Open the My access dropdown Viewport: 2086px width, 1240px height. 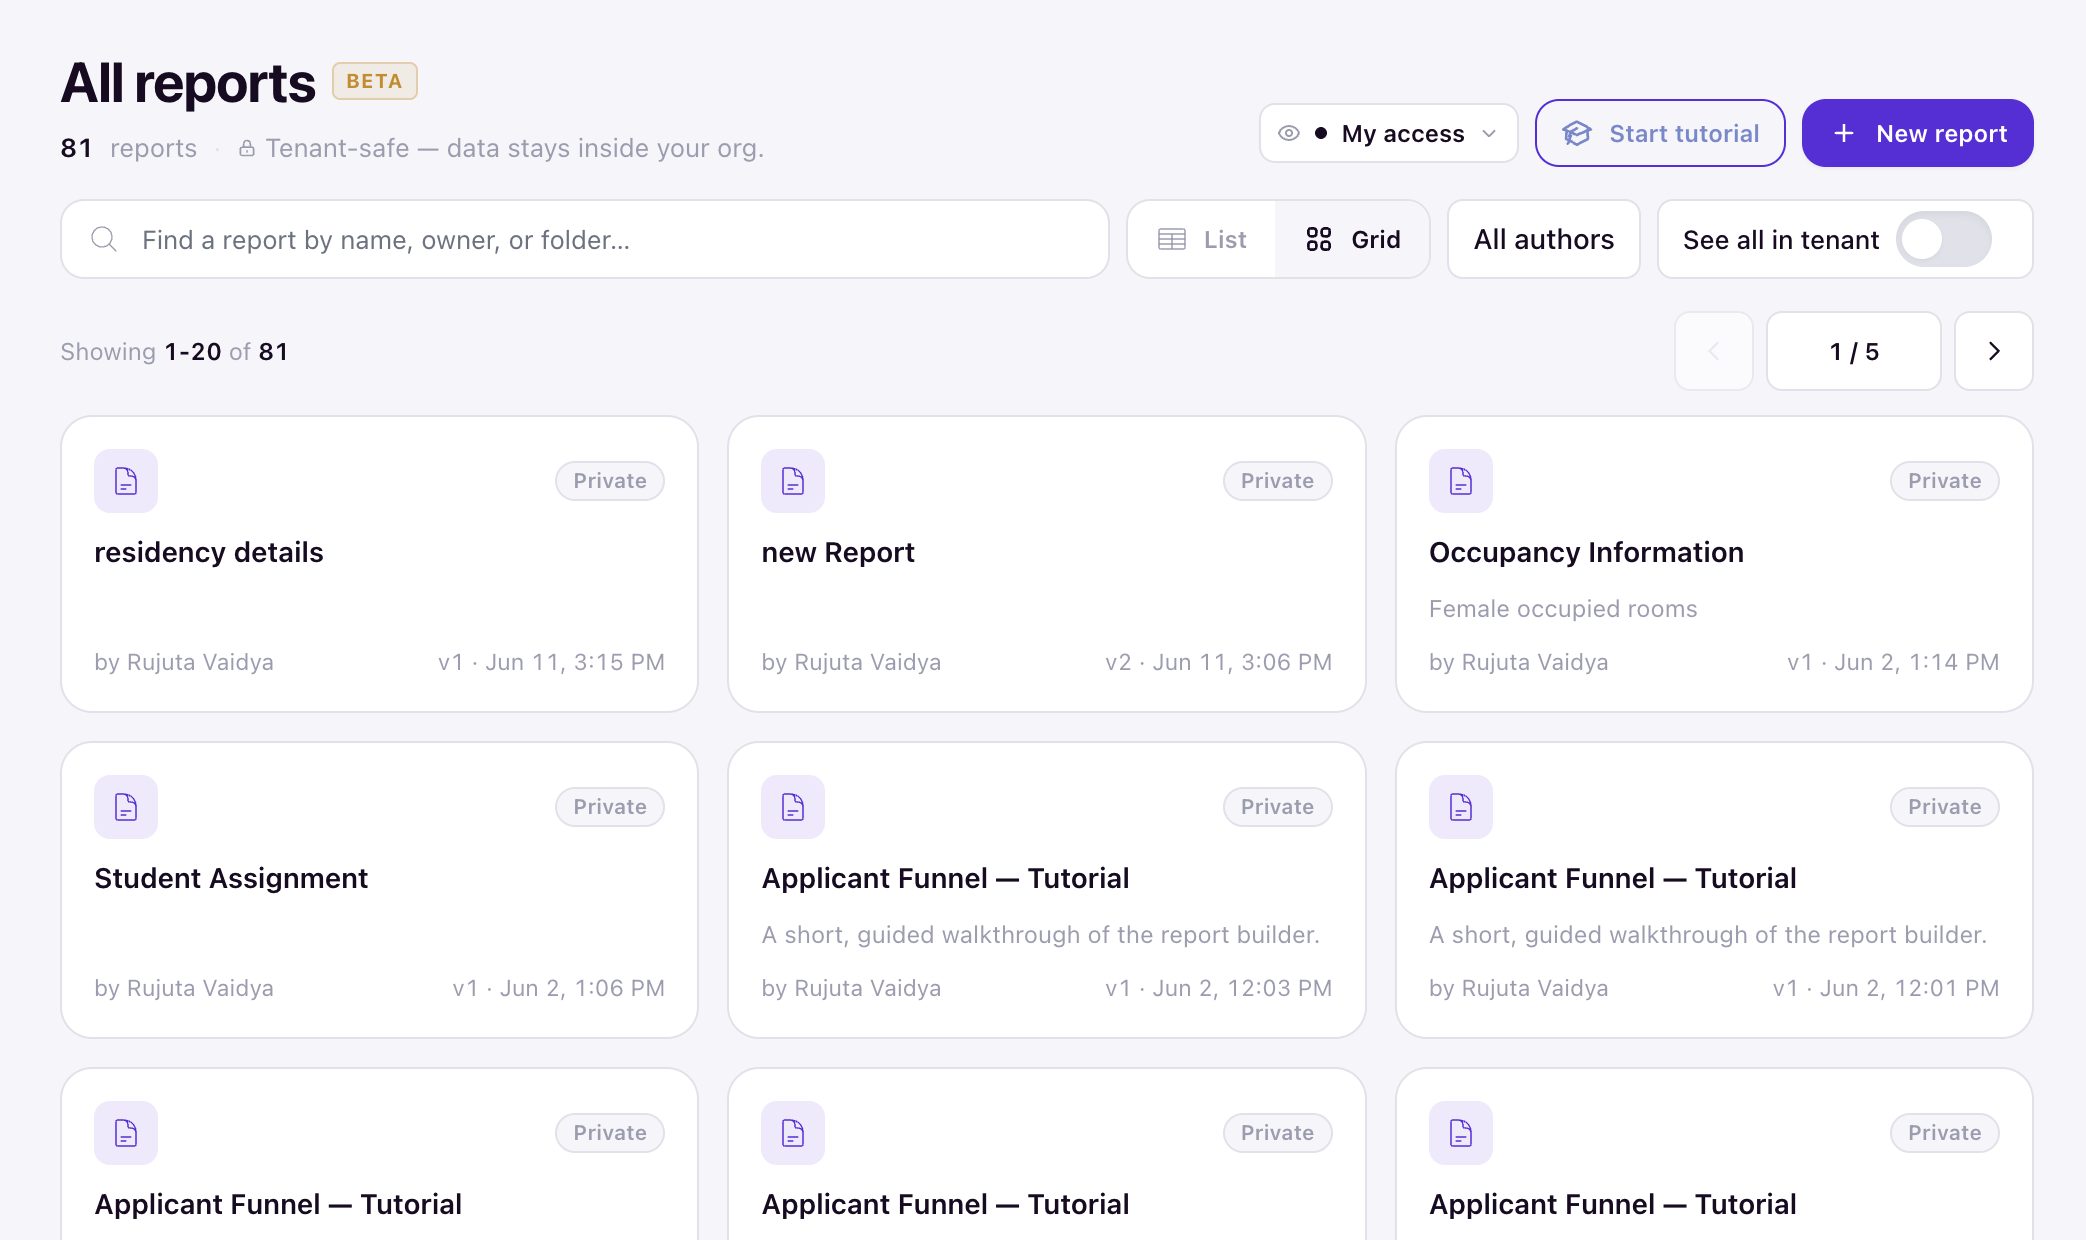[1389, 133]
